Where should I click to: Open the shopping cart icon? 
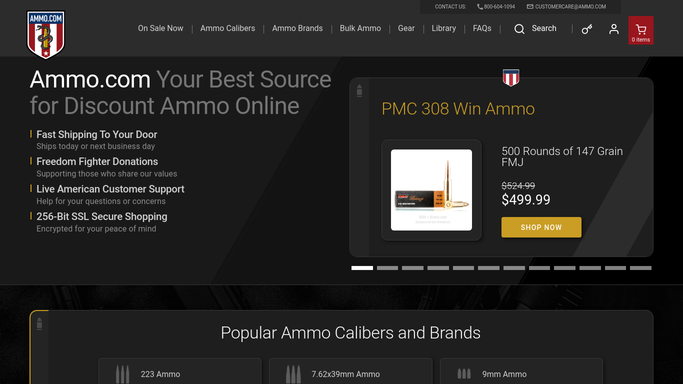click(x=641, y=30)
